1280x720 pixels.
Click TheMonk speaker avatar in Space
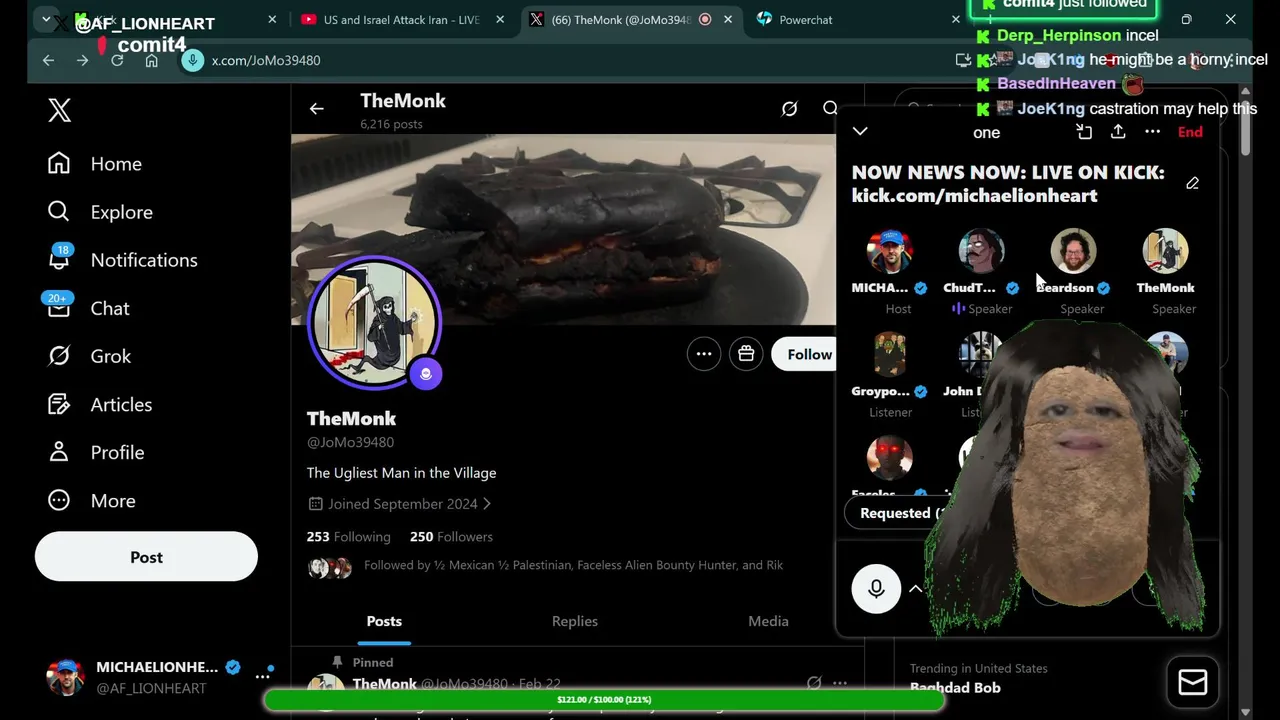coord(1165,251)
